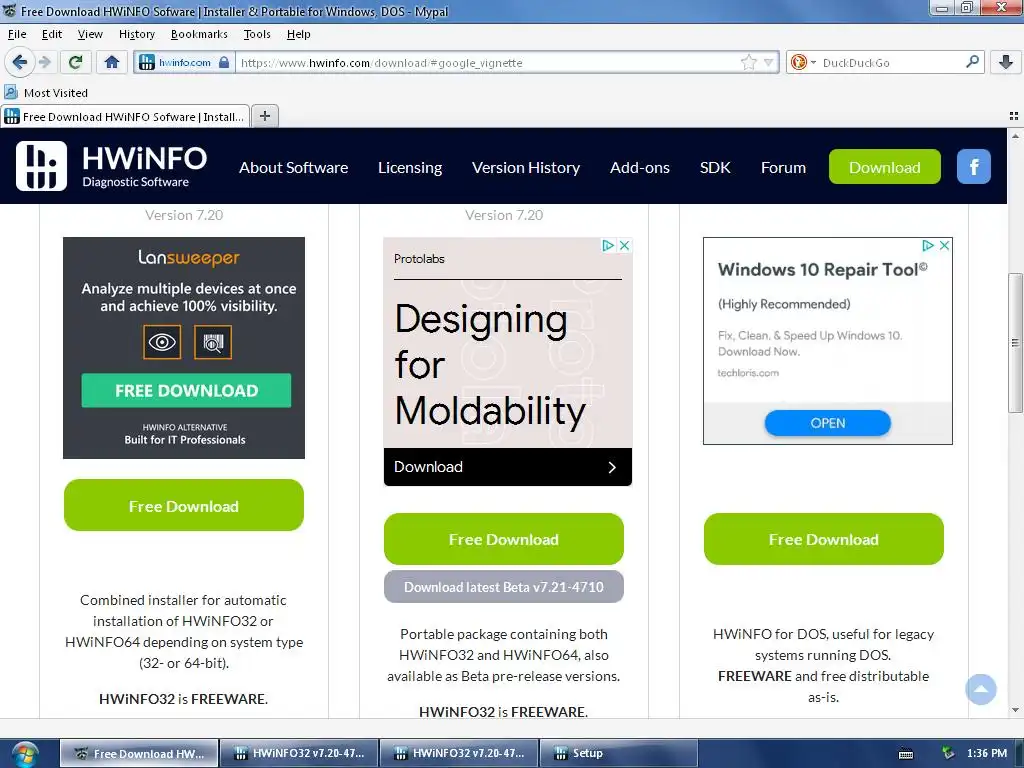Click the search magnifier icon
This screenshot has height=768, width=1024.
pyautogui.click(x=972, y=62)
